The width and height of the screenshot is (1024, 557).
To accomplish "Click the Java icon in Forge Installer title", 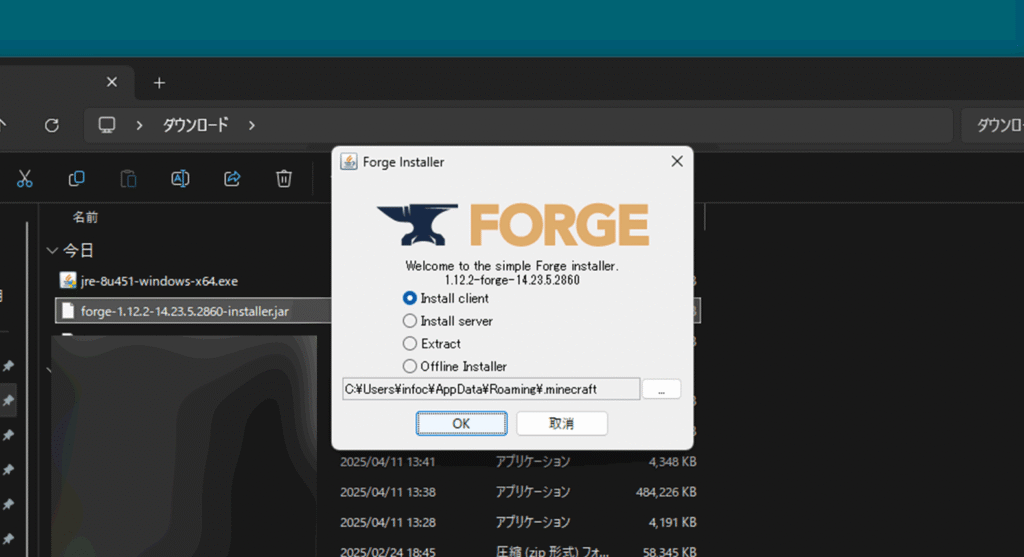I will (349, 162).
